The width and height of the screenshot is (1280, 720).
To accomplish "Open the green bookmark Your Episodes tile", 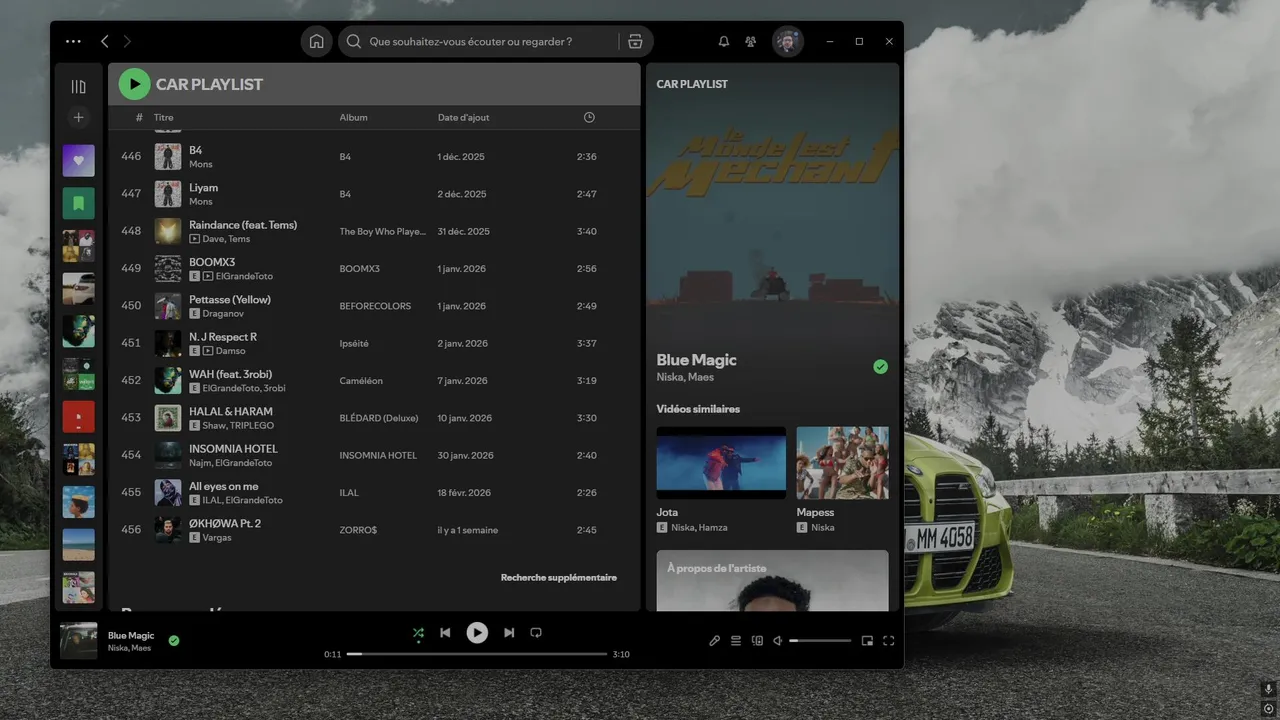I will (78, 203).
